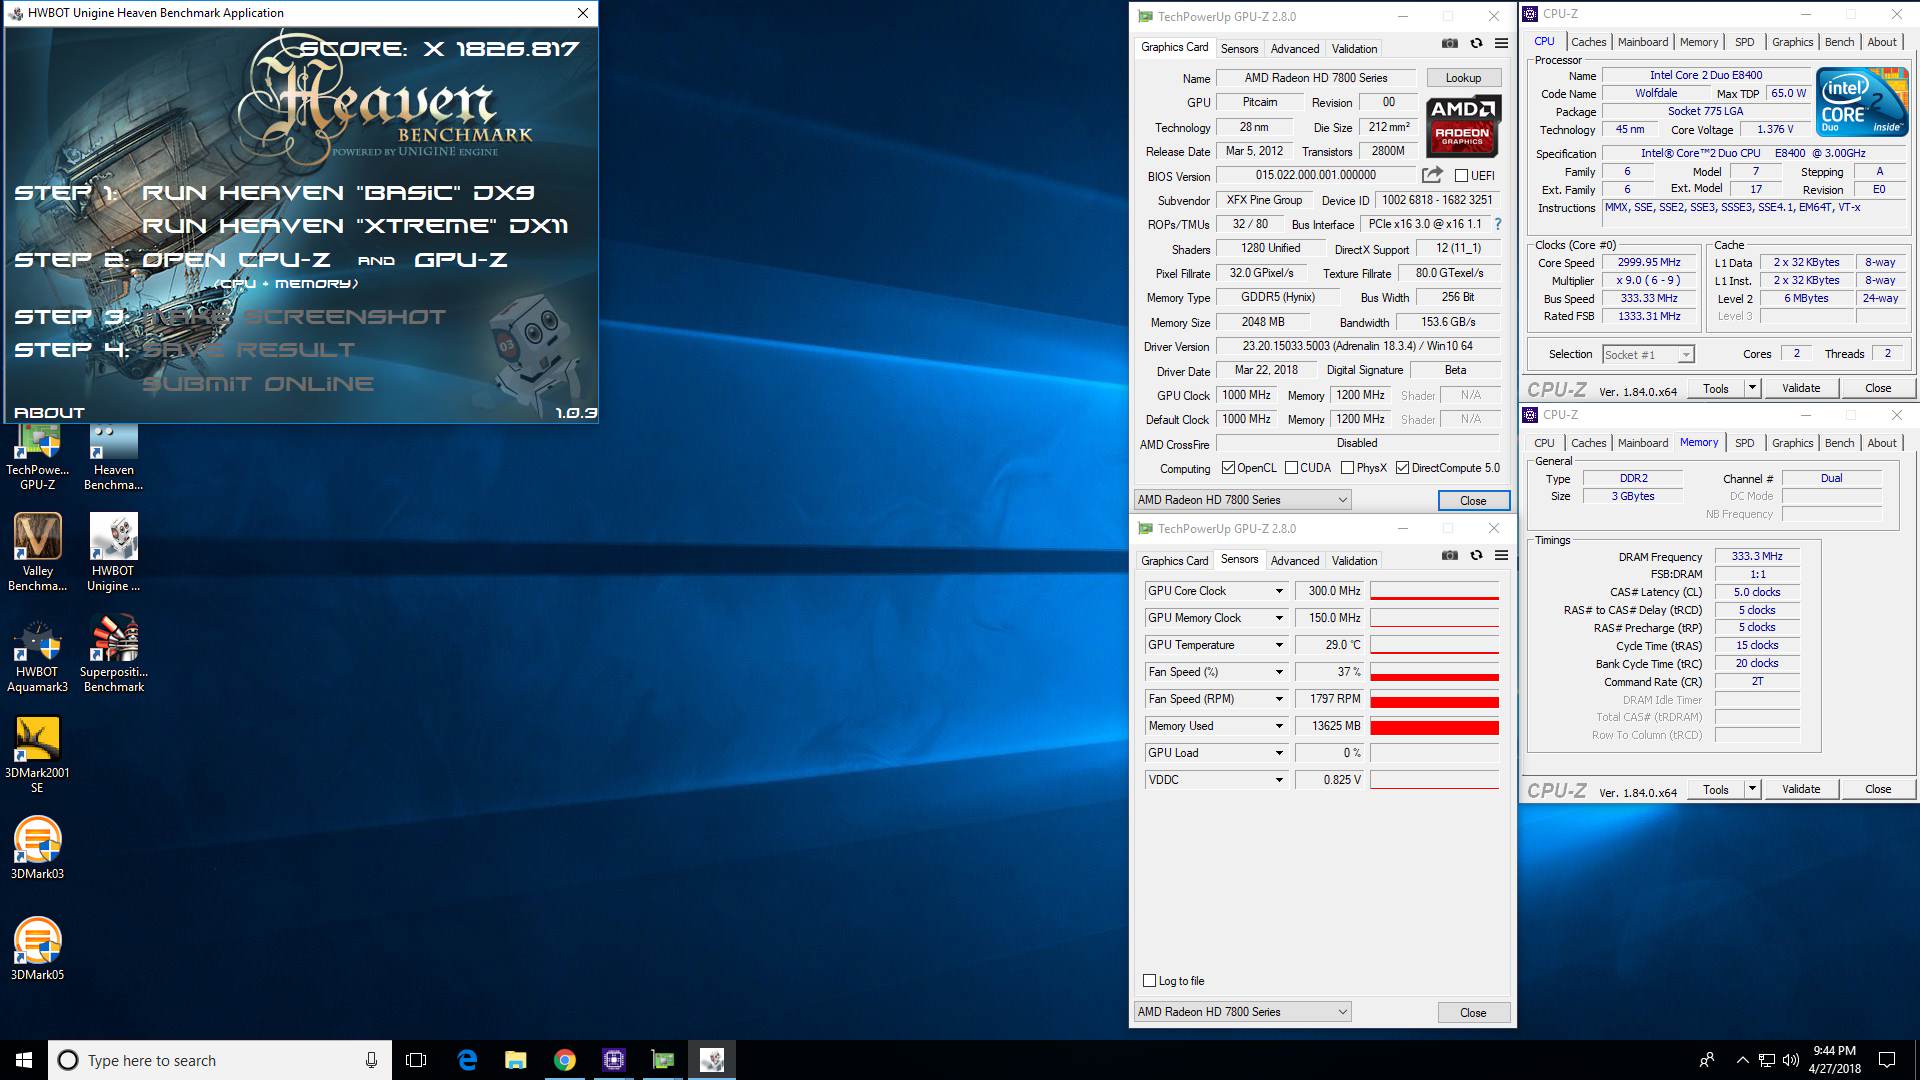Click Tools button in lower CPU-Z window
The image size is (1920, 1080).
click(x=1716, y=789)
